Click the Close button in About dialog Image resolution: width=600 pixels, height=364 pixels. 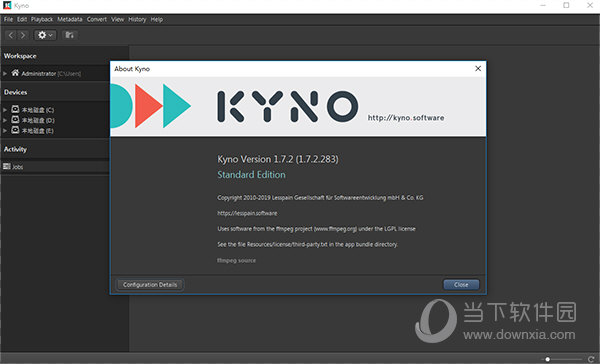tap(461, 284)
